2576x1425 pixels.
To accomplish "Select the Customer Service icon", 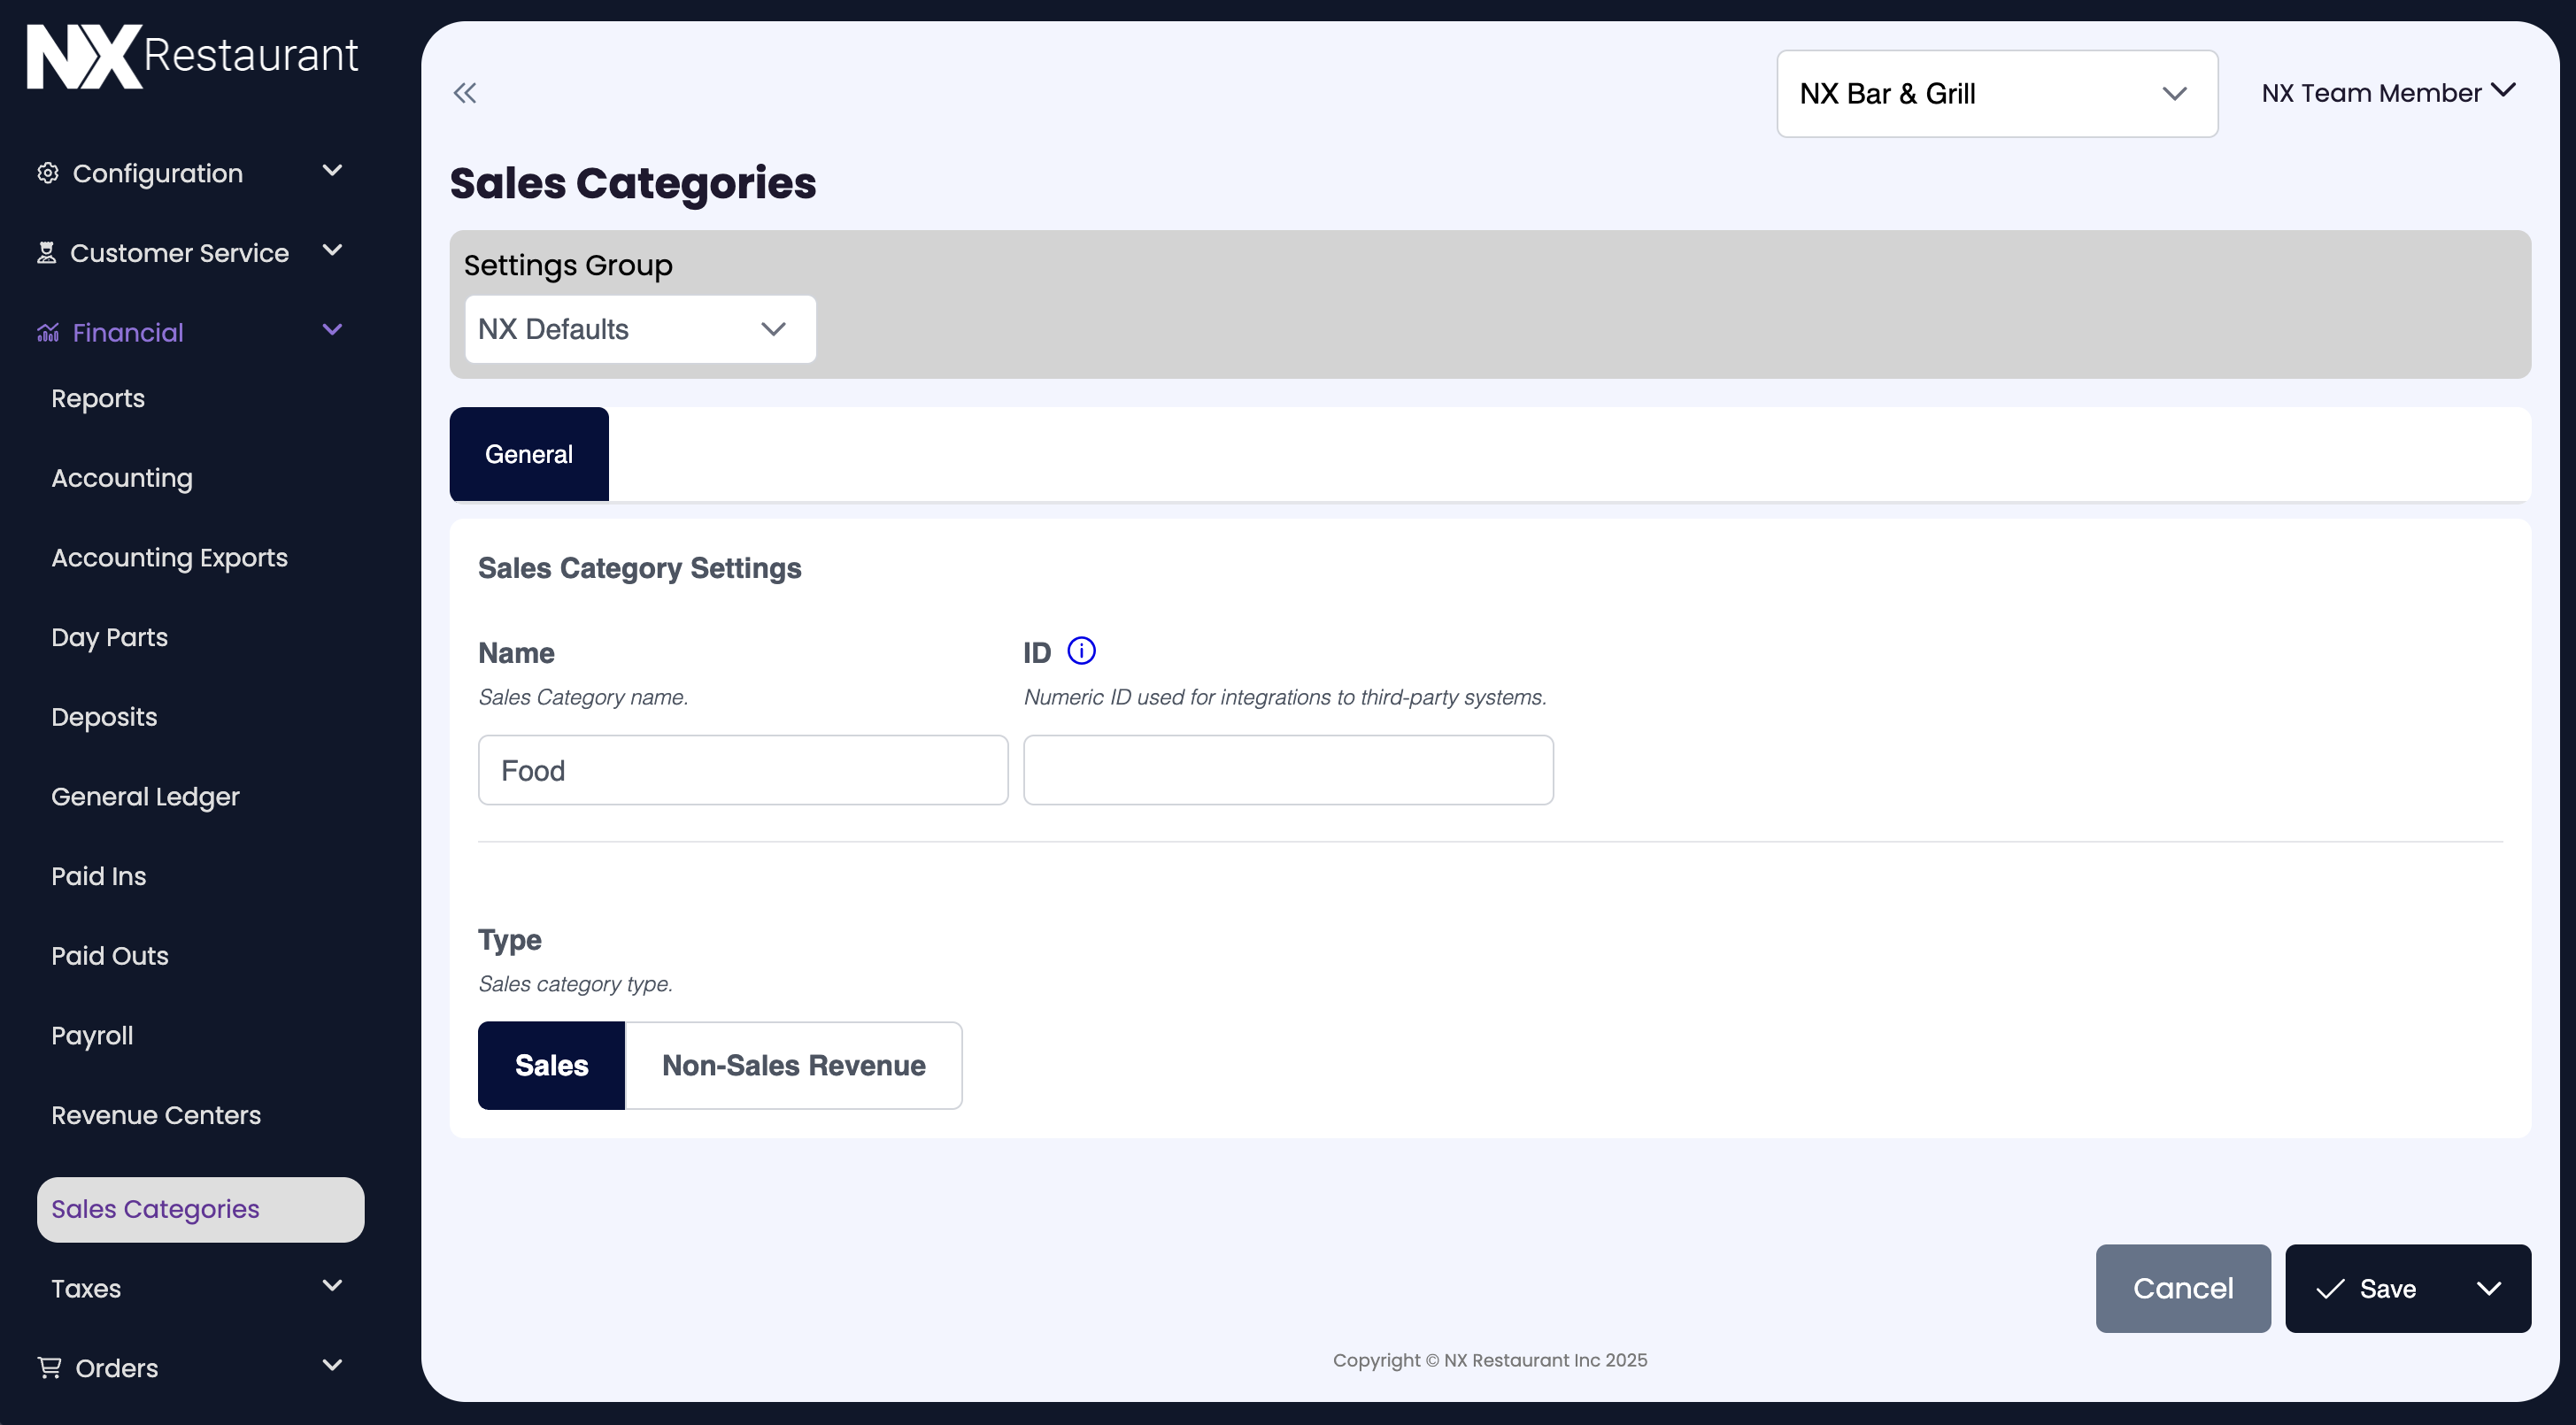I will coord(47,252).
